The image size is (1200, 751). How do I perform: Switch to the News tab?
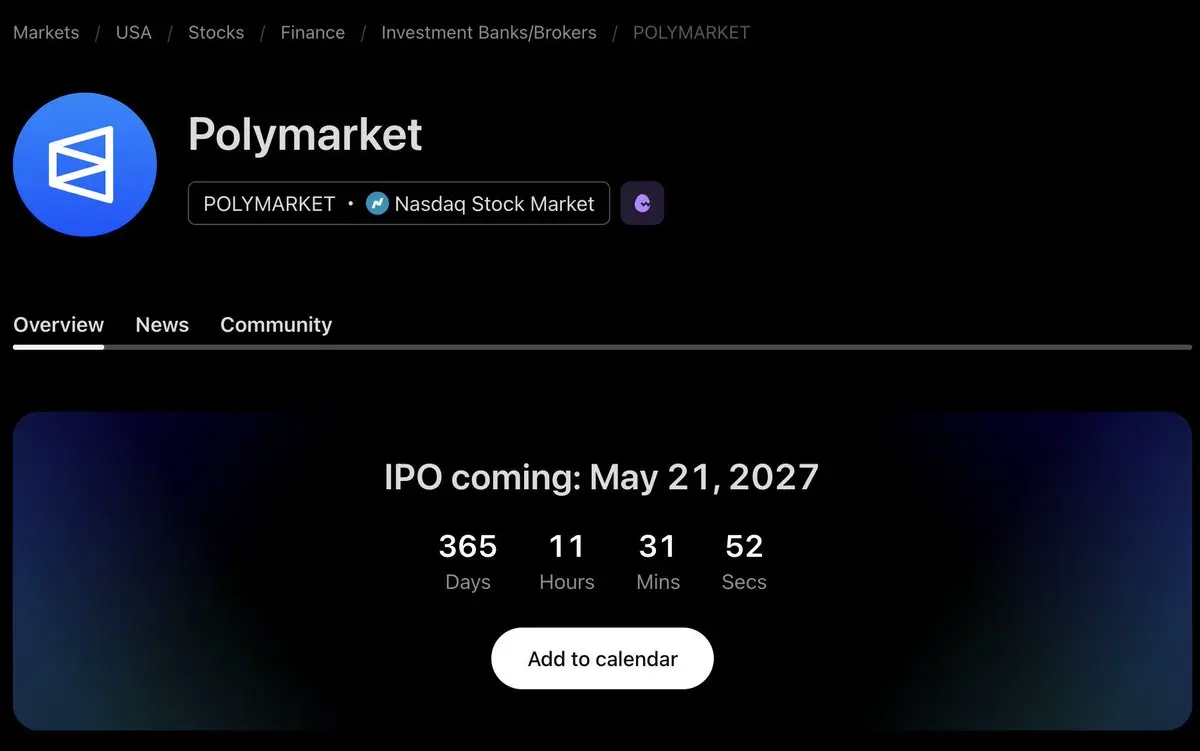(x=162, y=325)
